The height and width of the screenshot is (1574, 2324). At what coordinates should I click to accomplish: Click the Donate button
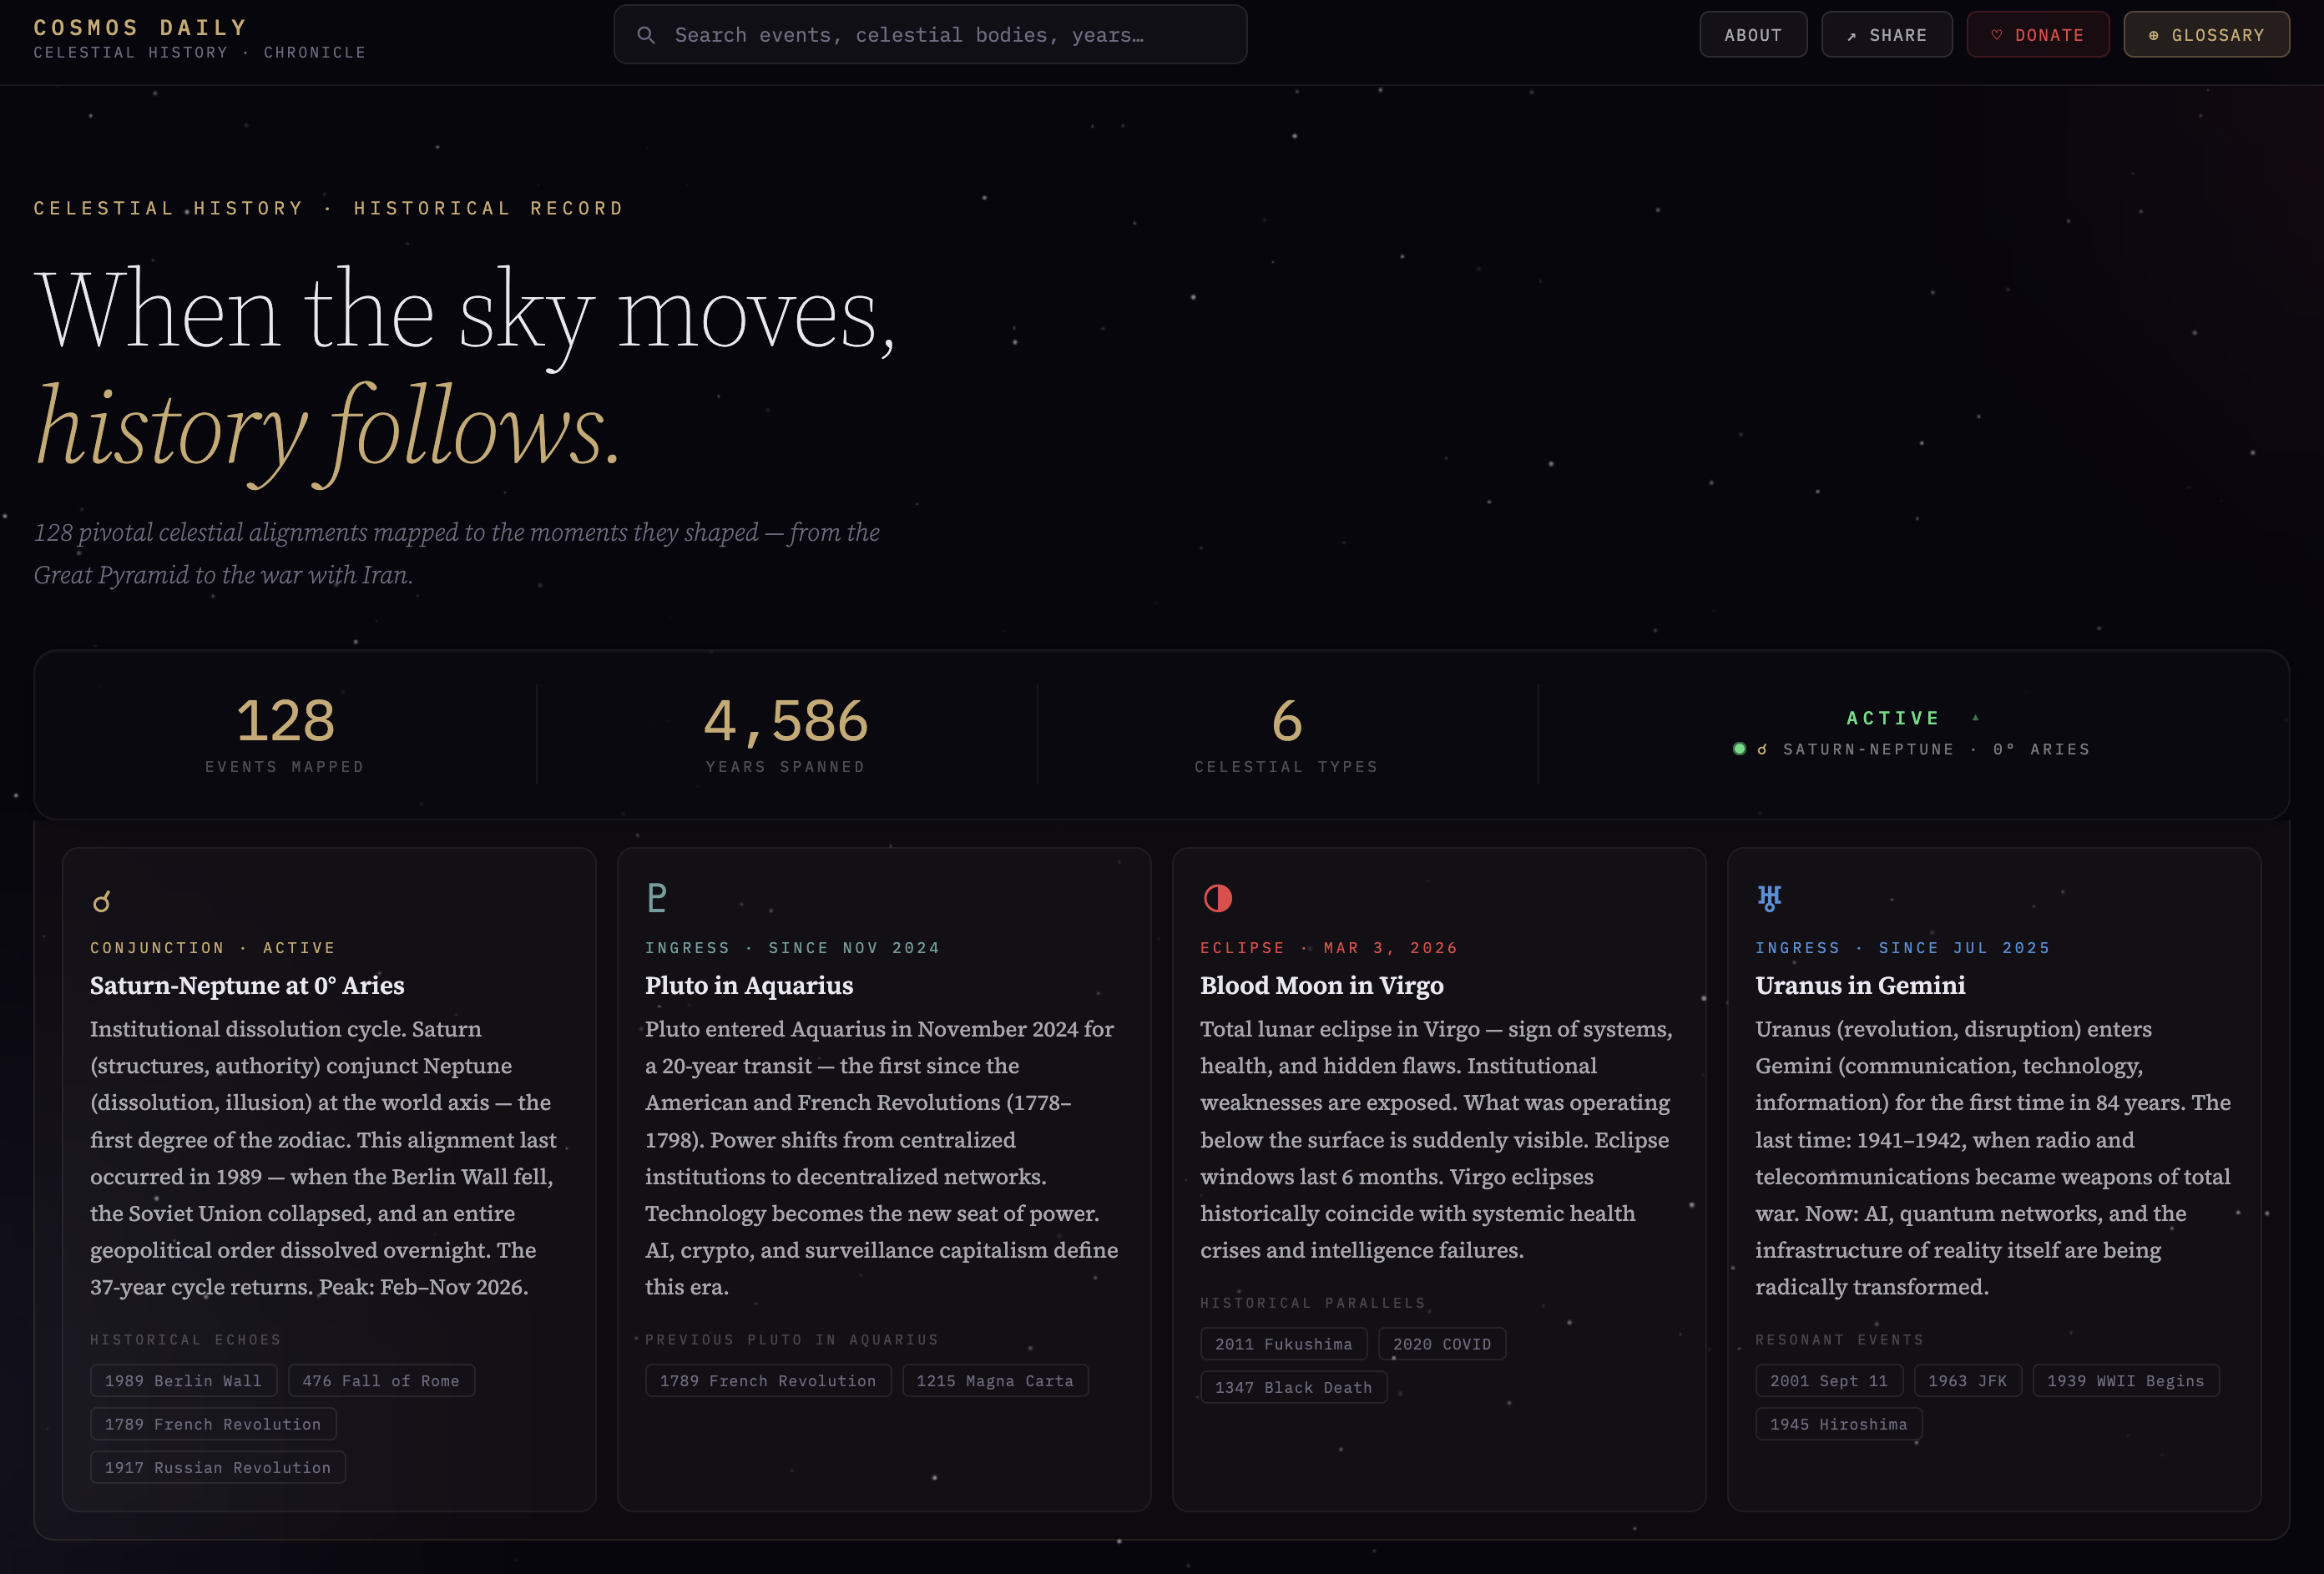point(2037,35)
